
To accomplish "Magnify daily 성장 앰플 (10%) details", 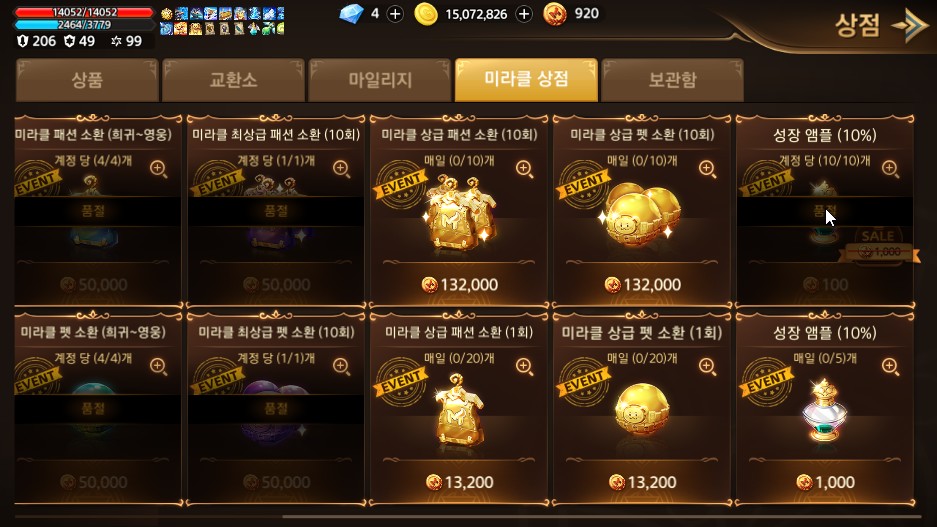I will [890, 366].
